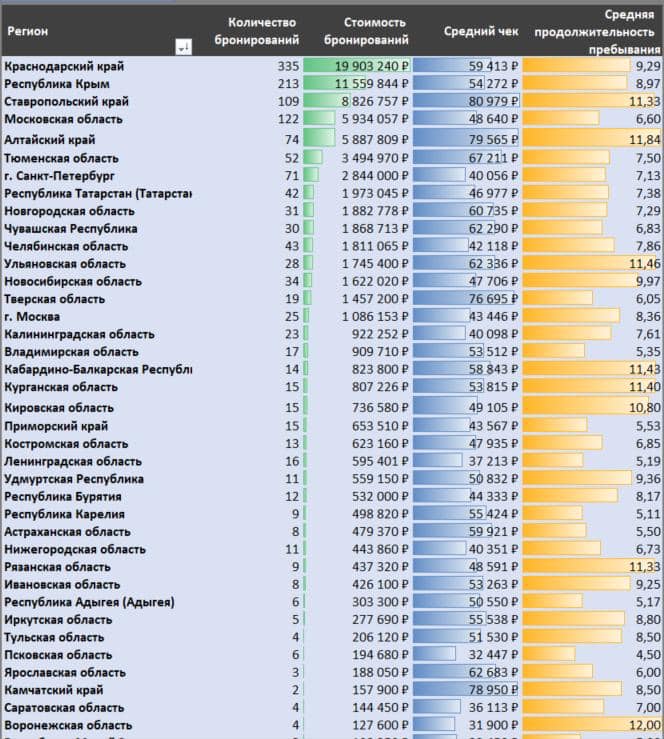Select the 9,97 average stay cell
This screenshot has width=664, height=739.
point(592,281)
